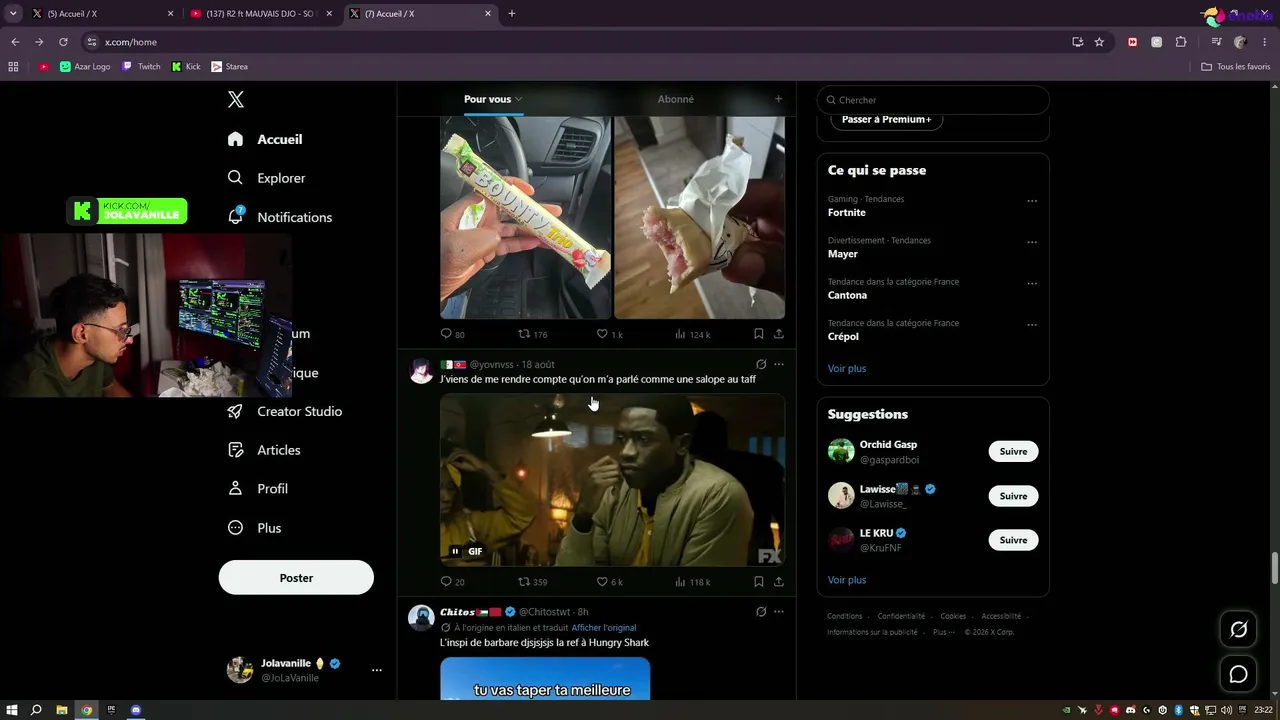The height and width of the screenshot is (720, 1280).
Task: Switch to the (5) Accueil / X tab
Action: (102, 14)
